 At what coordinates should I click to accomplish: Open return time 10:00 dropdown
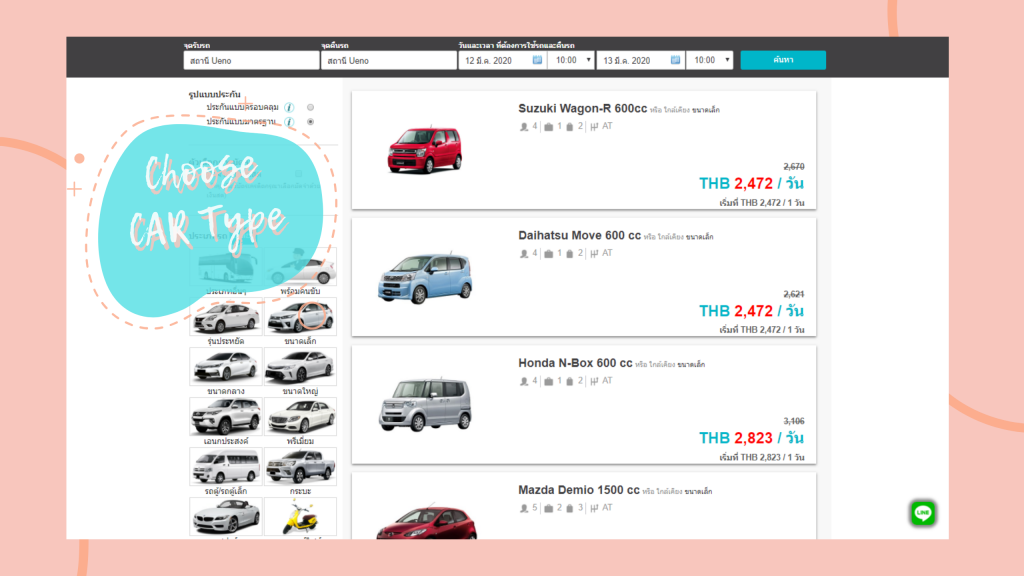(709, 60)
